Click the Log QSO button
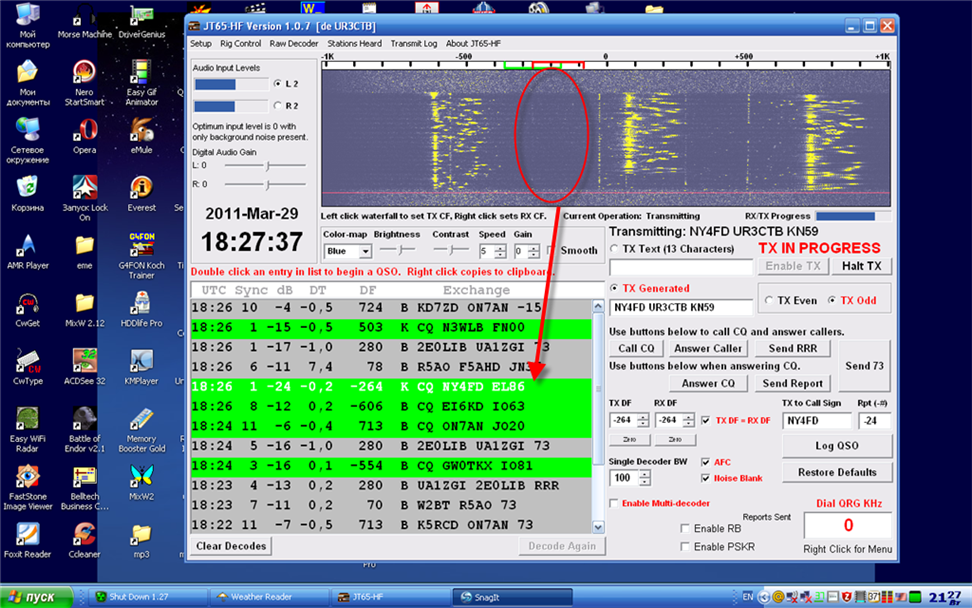This screenshot has height=608, width=972. [837, 445]
